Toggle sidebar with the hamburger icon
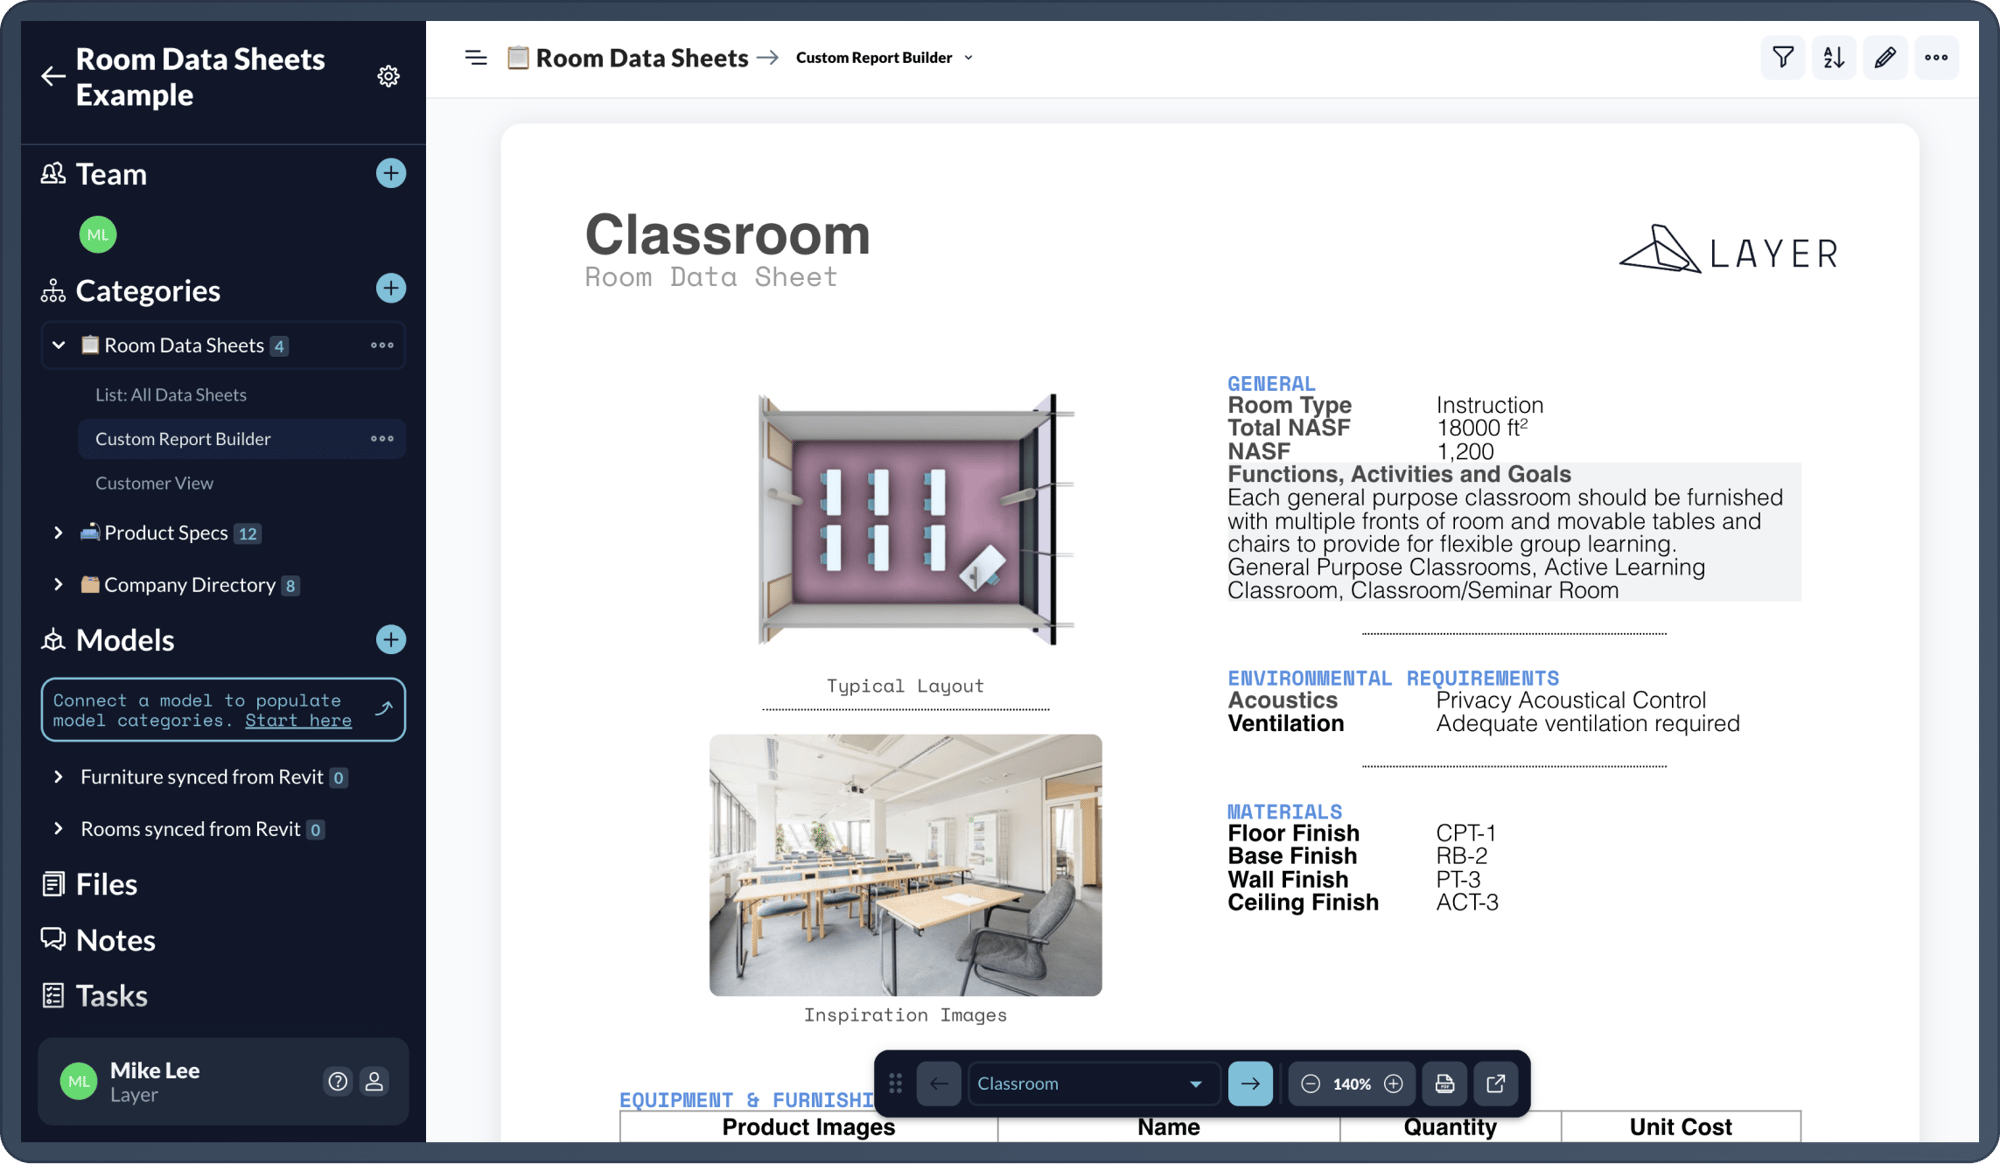The image size is (2000, 1164). point(476,58)
